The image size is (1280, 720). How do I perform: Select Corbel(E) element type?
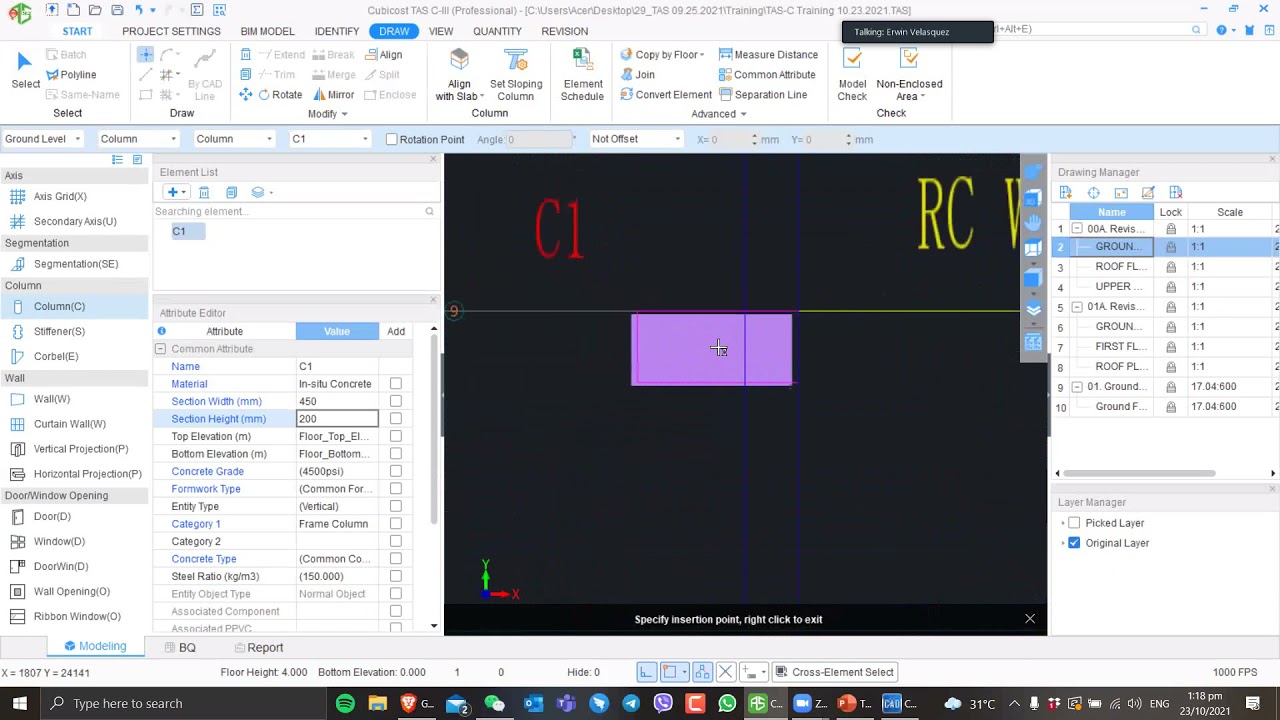pos(56,357)
